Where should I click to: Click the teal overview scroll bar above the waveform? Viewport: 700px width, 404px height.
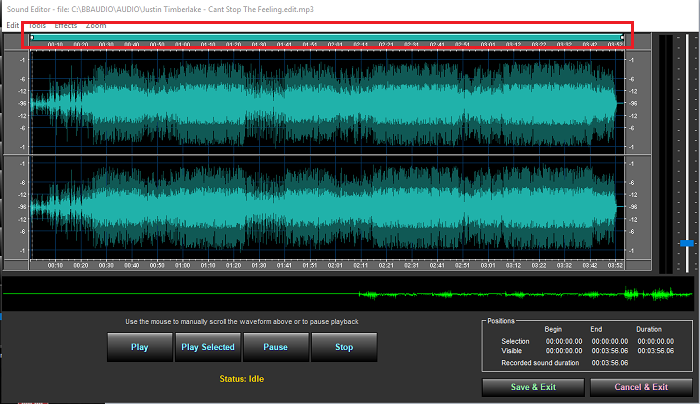pos(327,37)
